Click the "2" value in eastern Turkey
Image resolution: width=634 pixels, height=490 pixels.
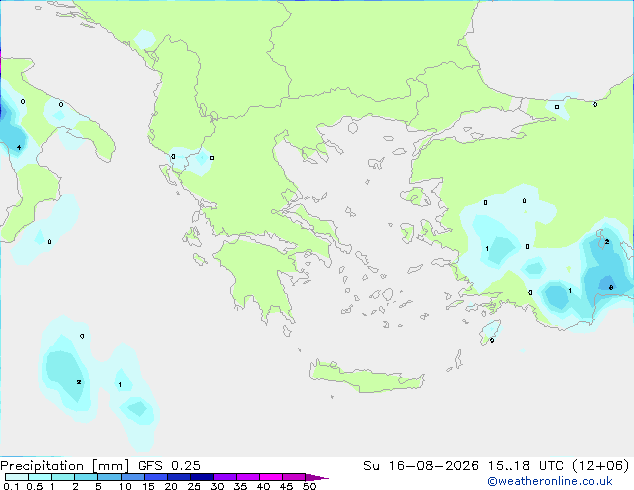607,242
